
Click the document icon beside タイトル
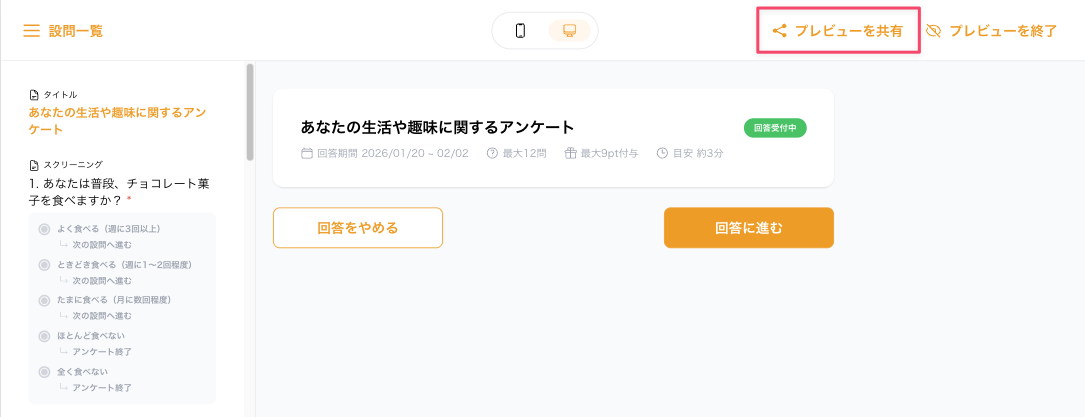(34, 95)
